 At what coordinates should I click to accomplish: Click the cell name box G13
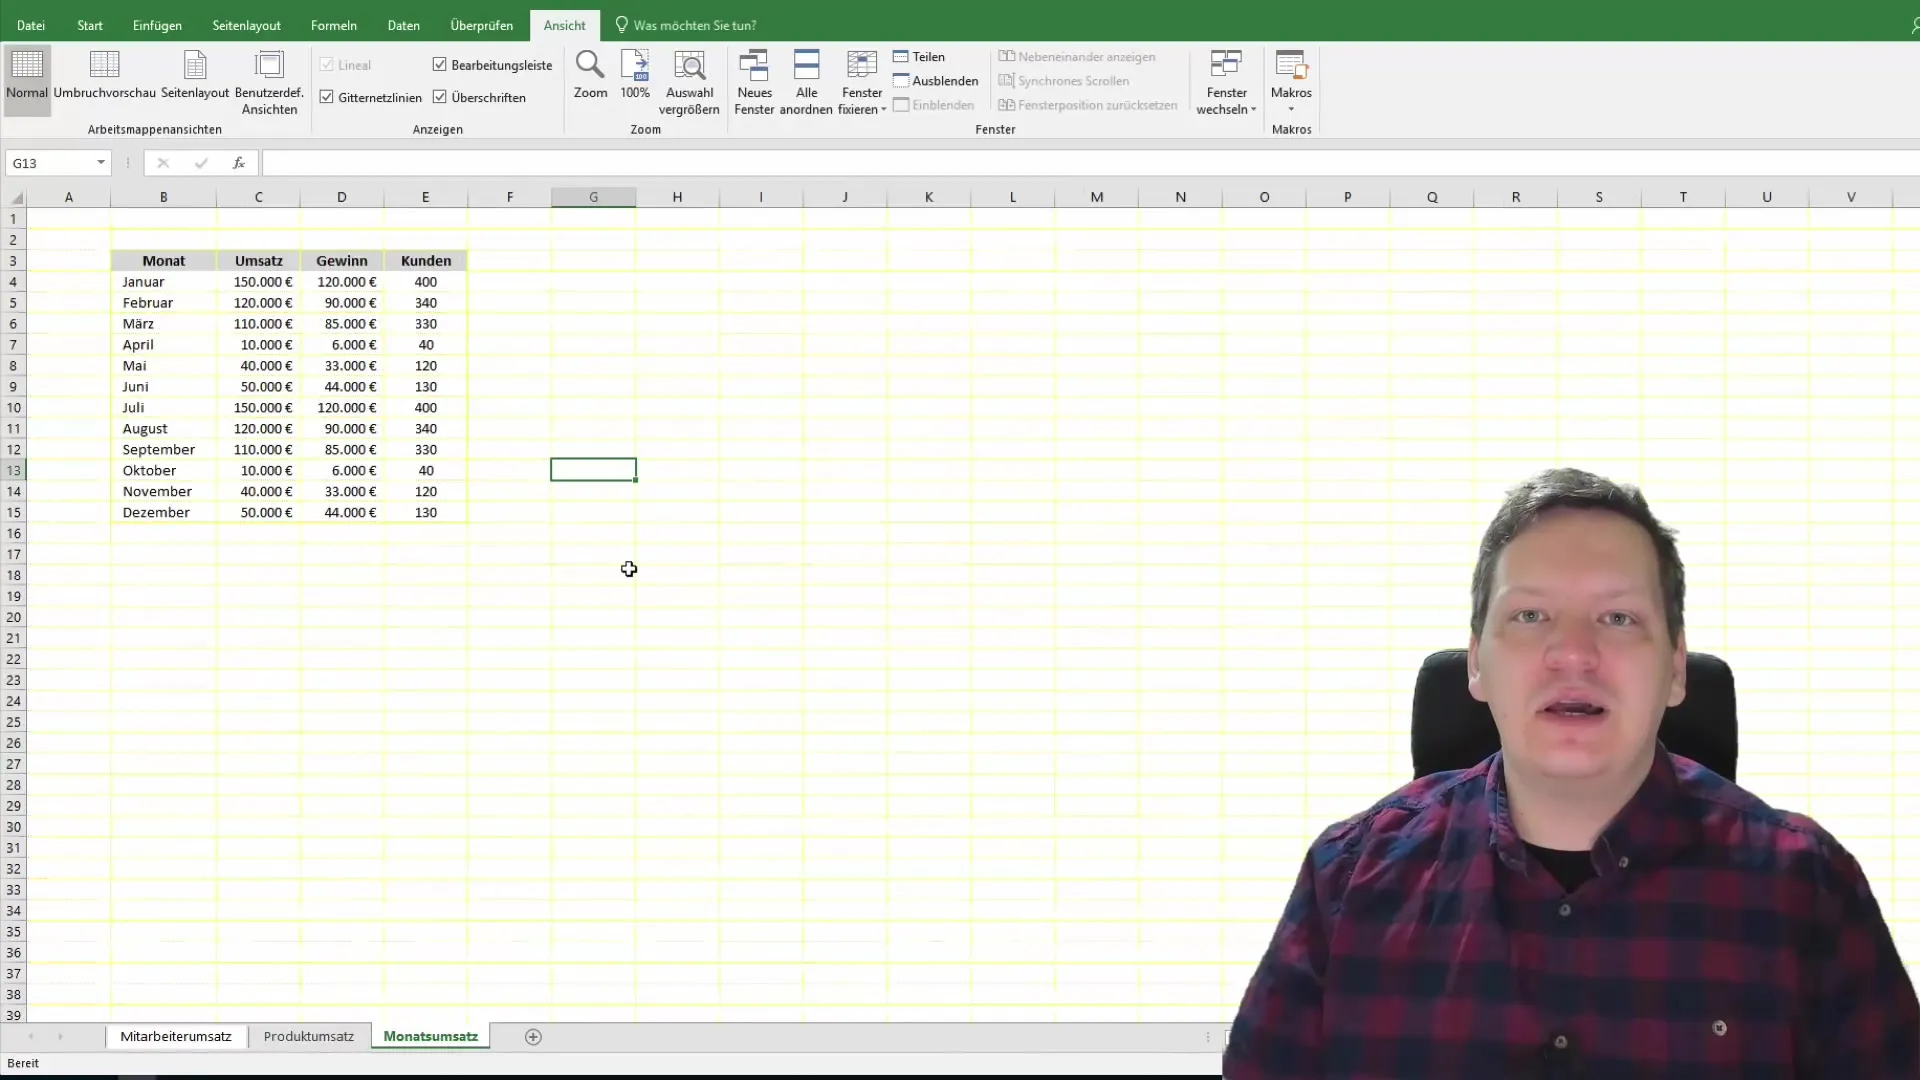[x=53, y=162]
